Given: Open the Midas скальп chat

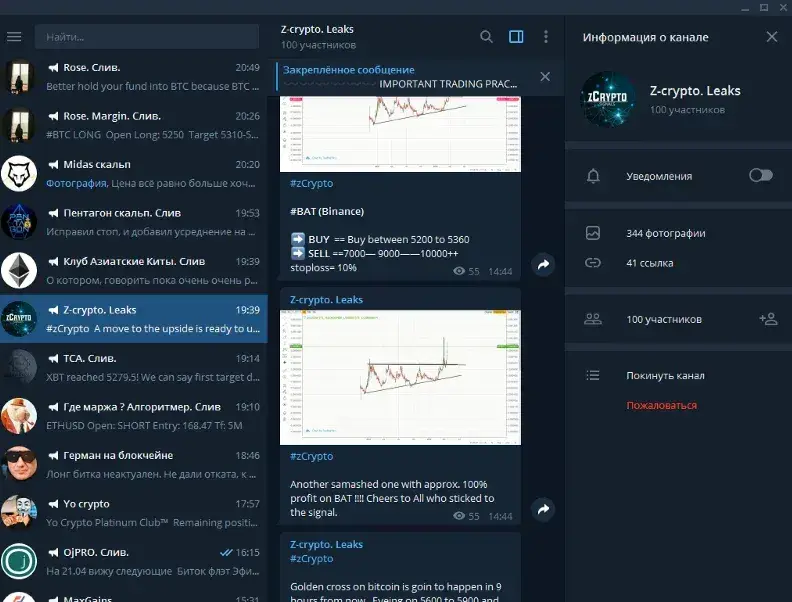Looking at the screenshot, I should tap(134, 173).
